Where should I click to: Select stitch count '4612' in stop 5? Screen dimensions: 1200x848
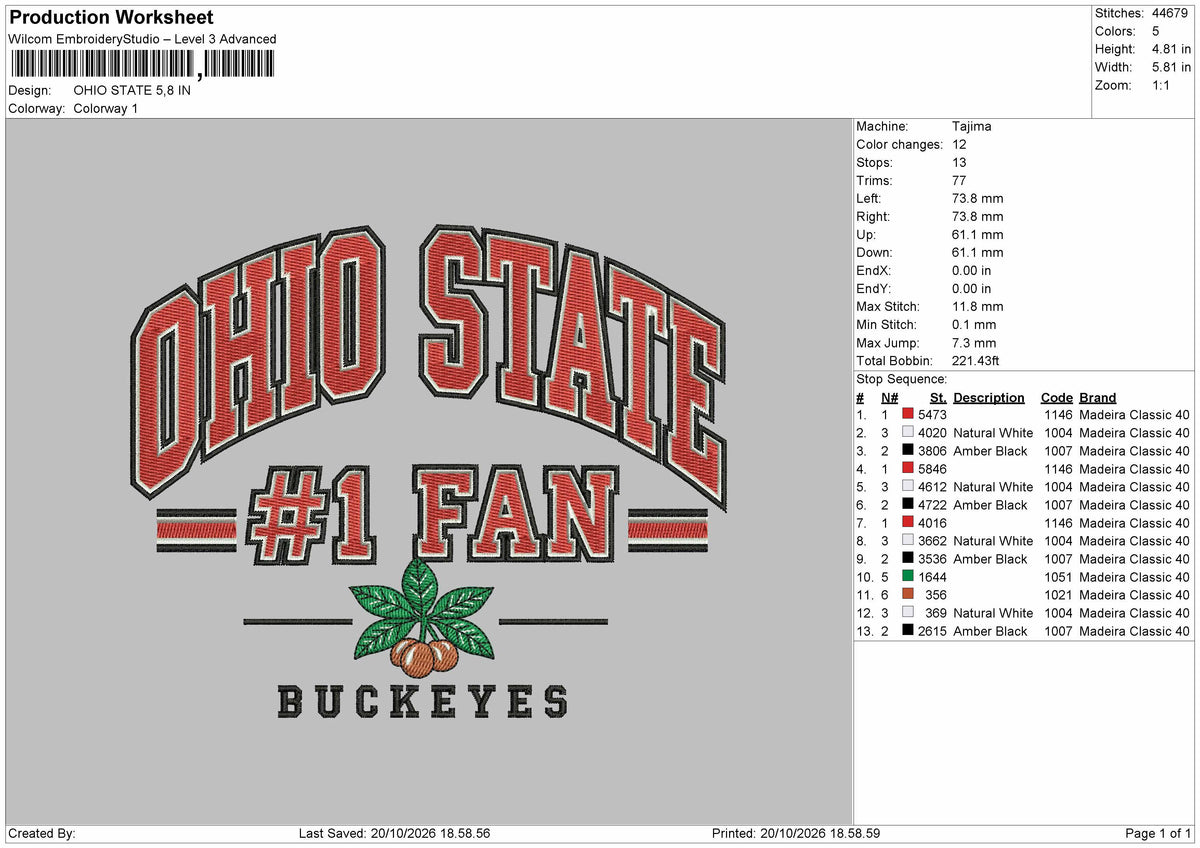coord(932,487)
